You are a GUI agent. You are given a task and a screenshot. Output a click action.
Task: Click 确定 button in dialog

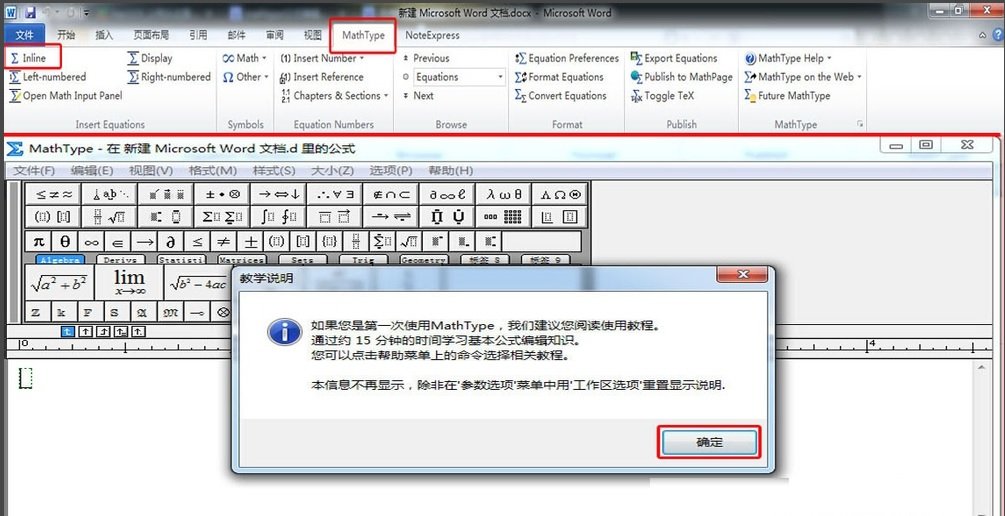click(709, 442)
